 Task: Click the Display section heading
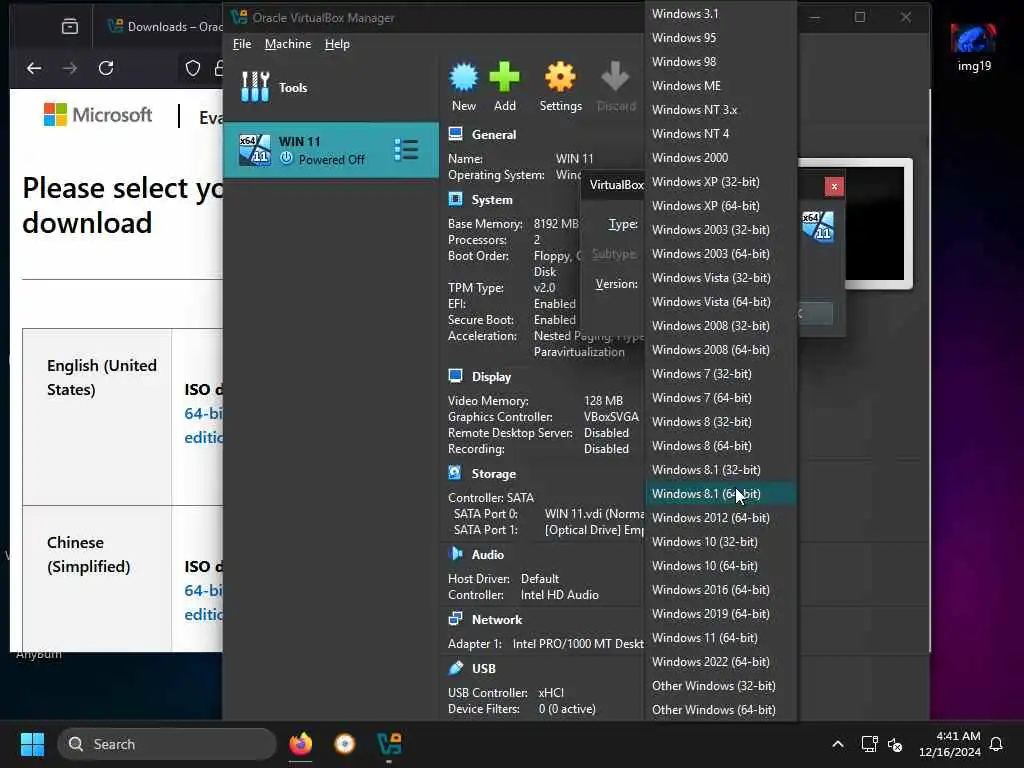click(491, 377)
